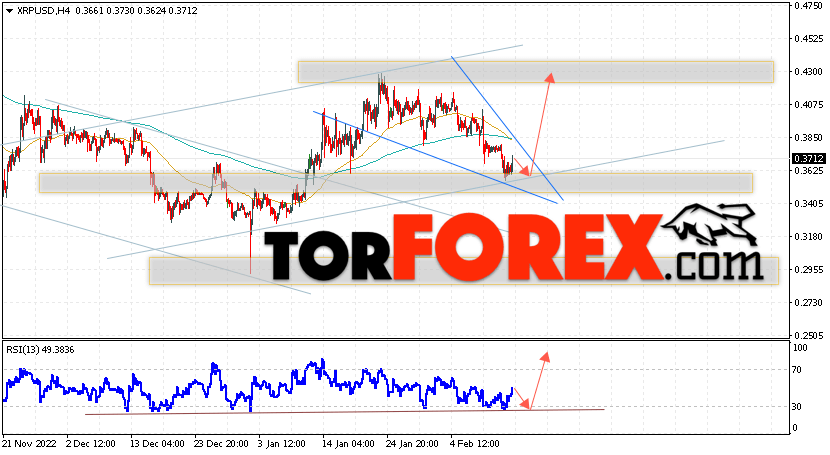The image size is (830, 455).
Task: Select the XRPUSD,H4 symbol label
Action: coord(43,11)
